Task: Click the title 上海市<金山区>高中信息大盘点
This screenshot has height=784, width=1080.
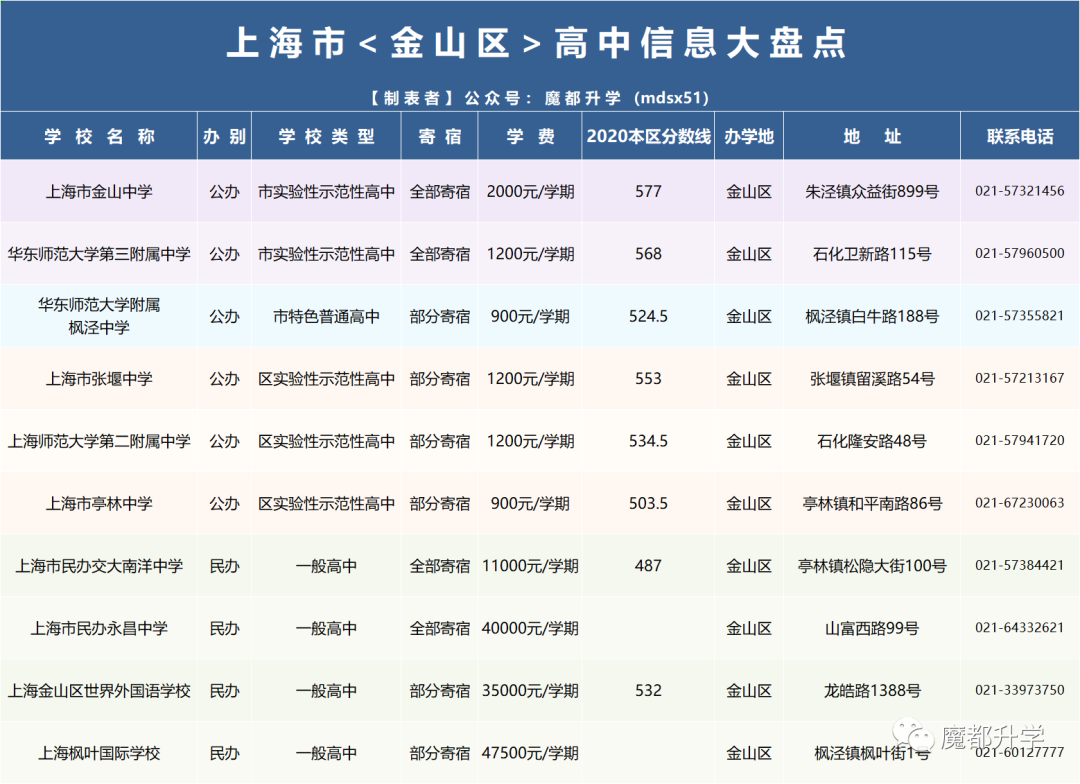Action: (x=537, y=43)
